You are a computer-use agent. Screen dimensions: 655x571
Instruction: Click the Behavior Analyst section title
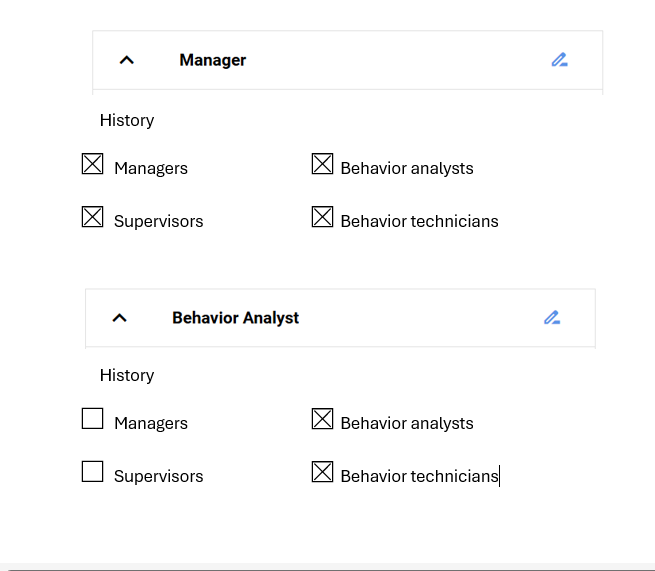point(236,318)
